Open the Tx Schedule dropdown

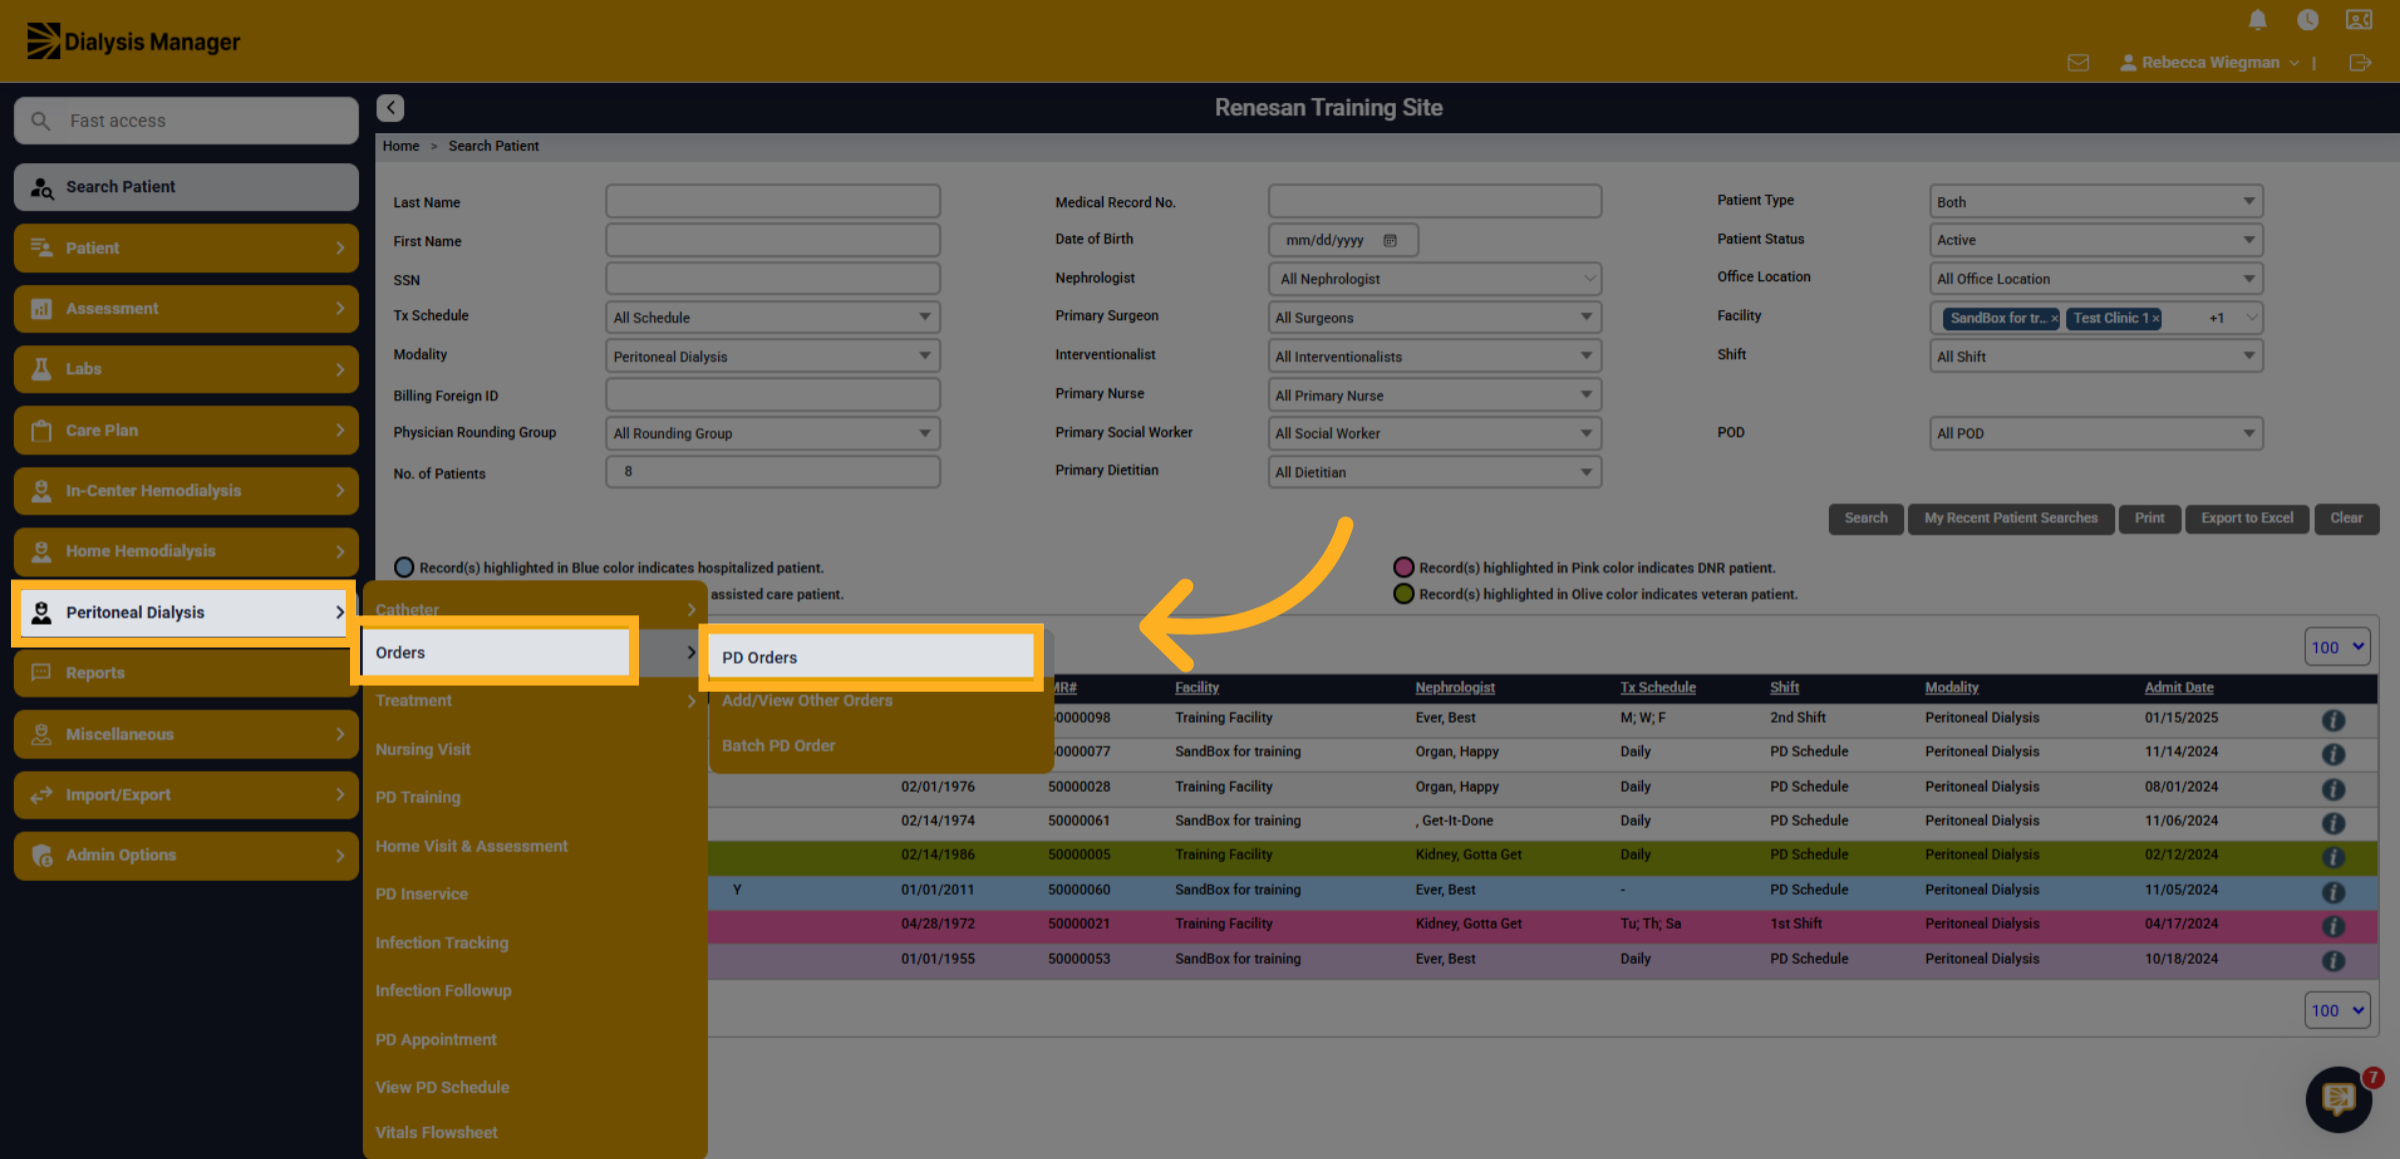pos(772,317)
